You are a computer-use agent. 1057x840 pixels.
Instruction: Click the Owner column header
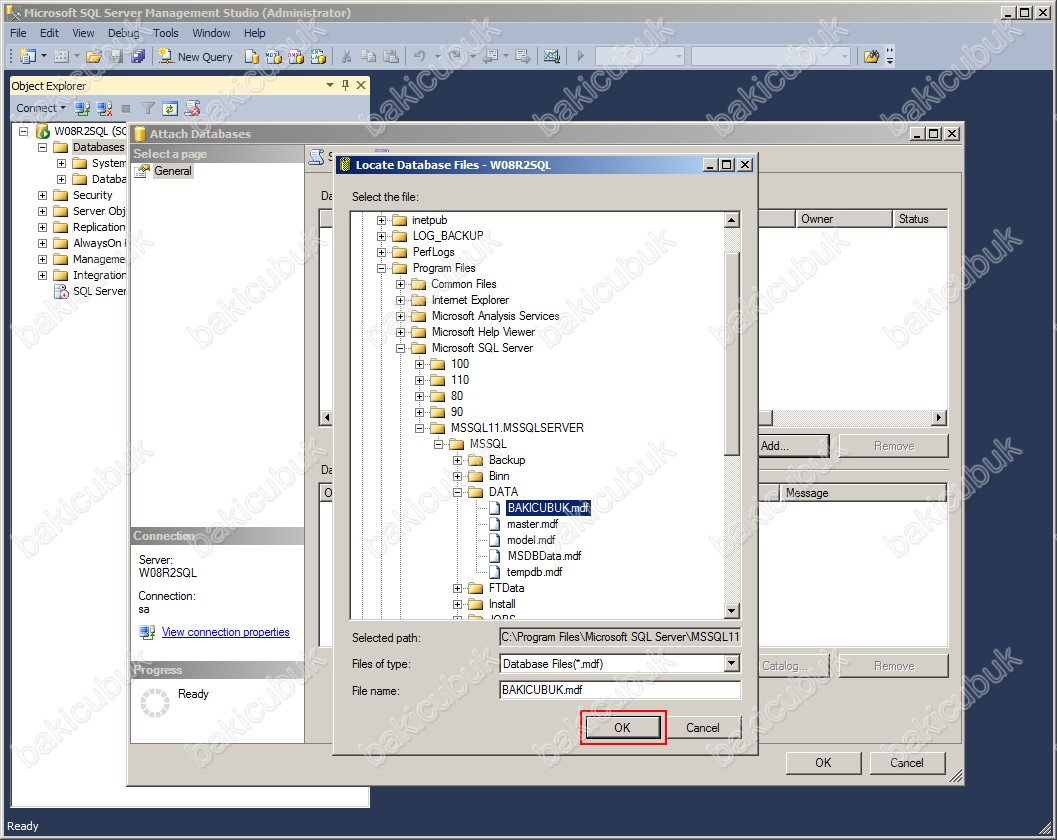click(844, 219)
